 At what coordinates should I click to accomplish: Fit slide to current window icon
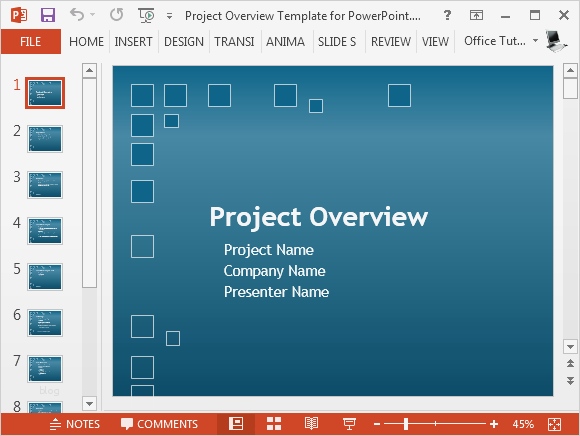point(554,424)
